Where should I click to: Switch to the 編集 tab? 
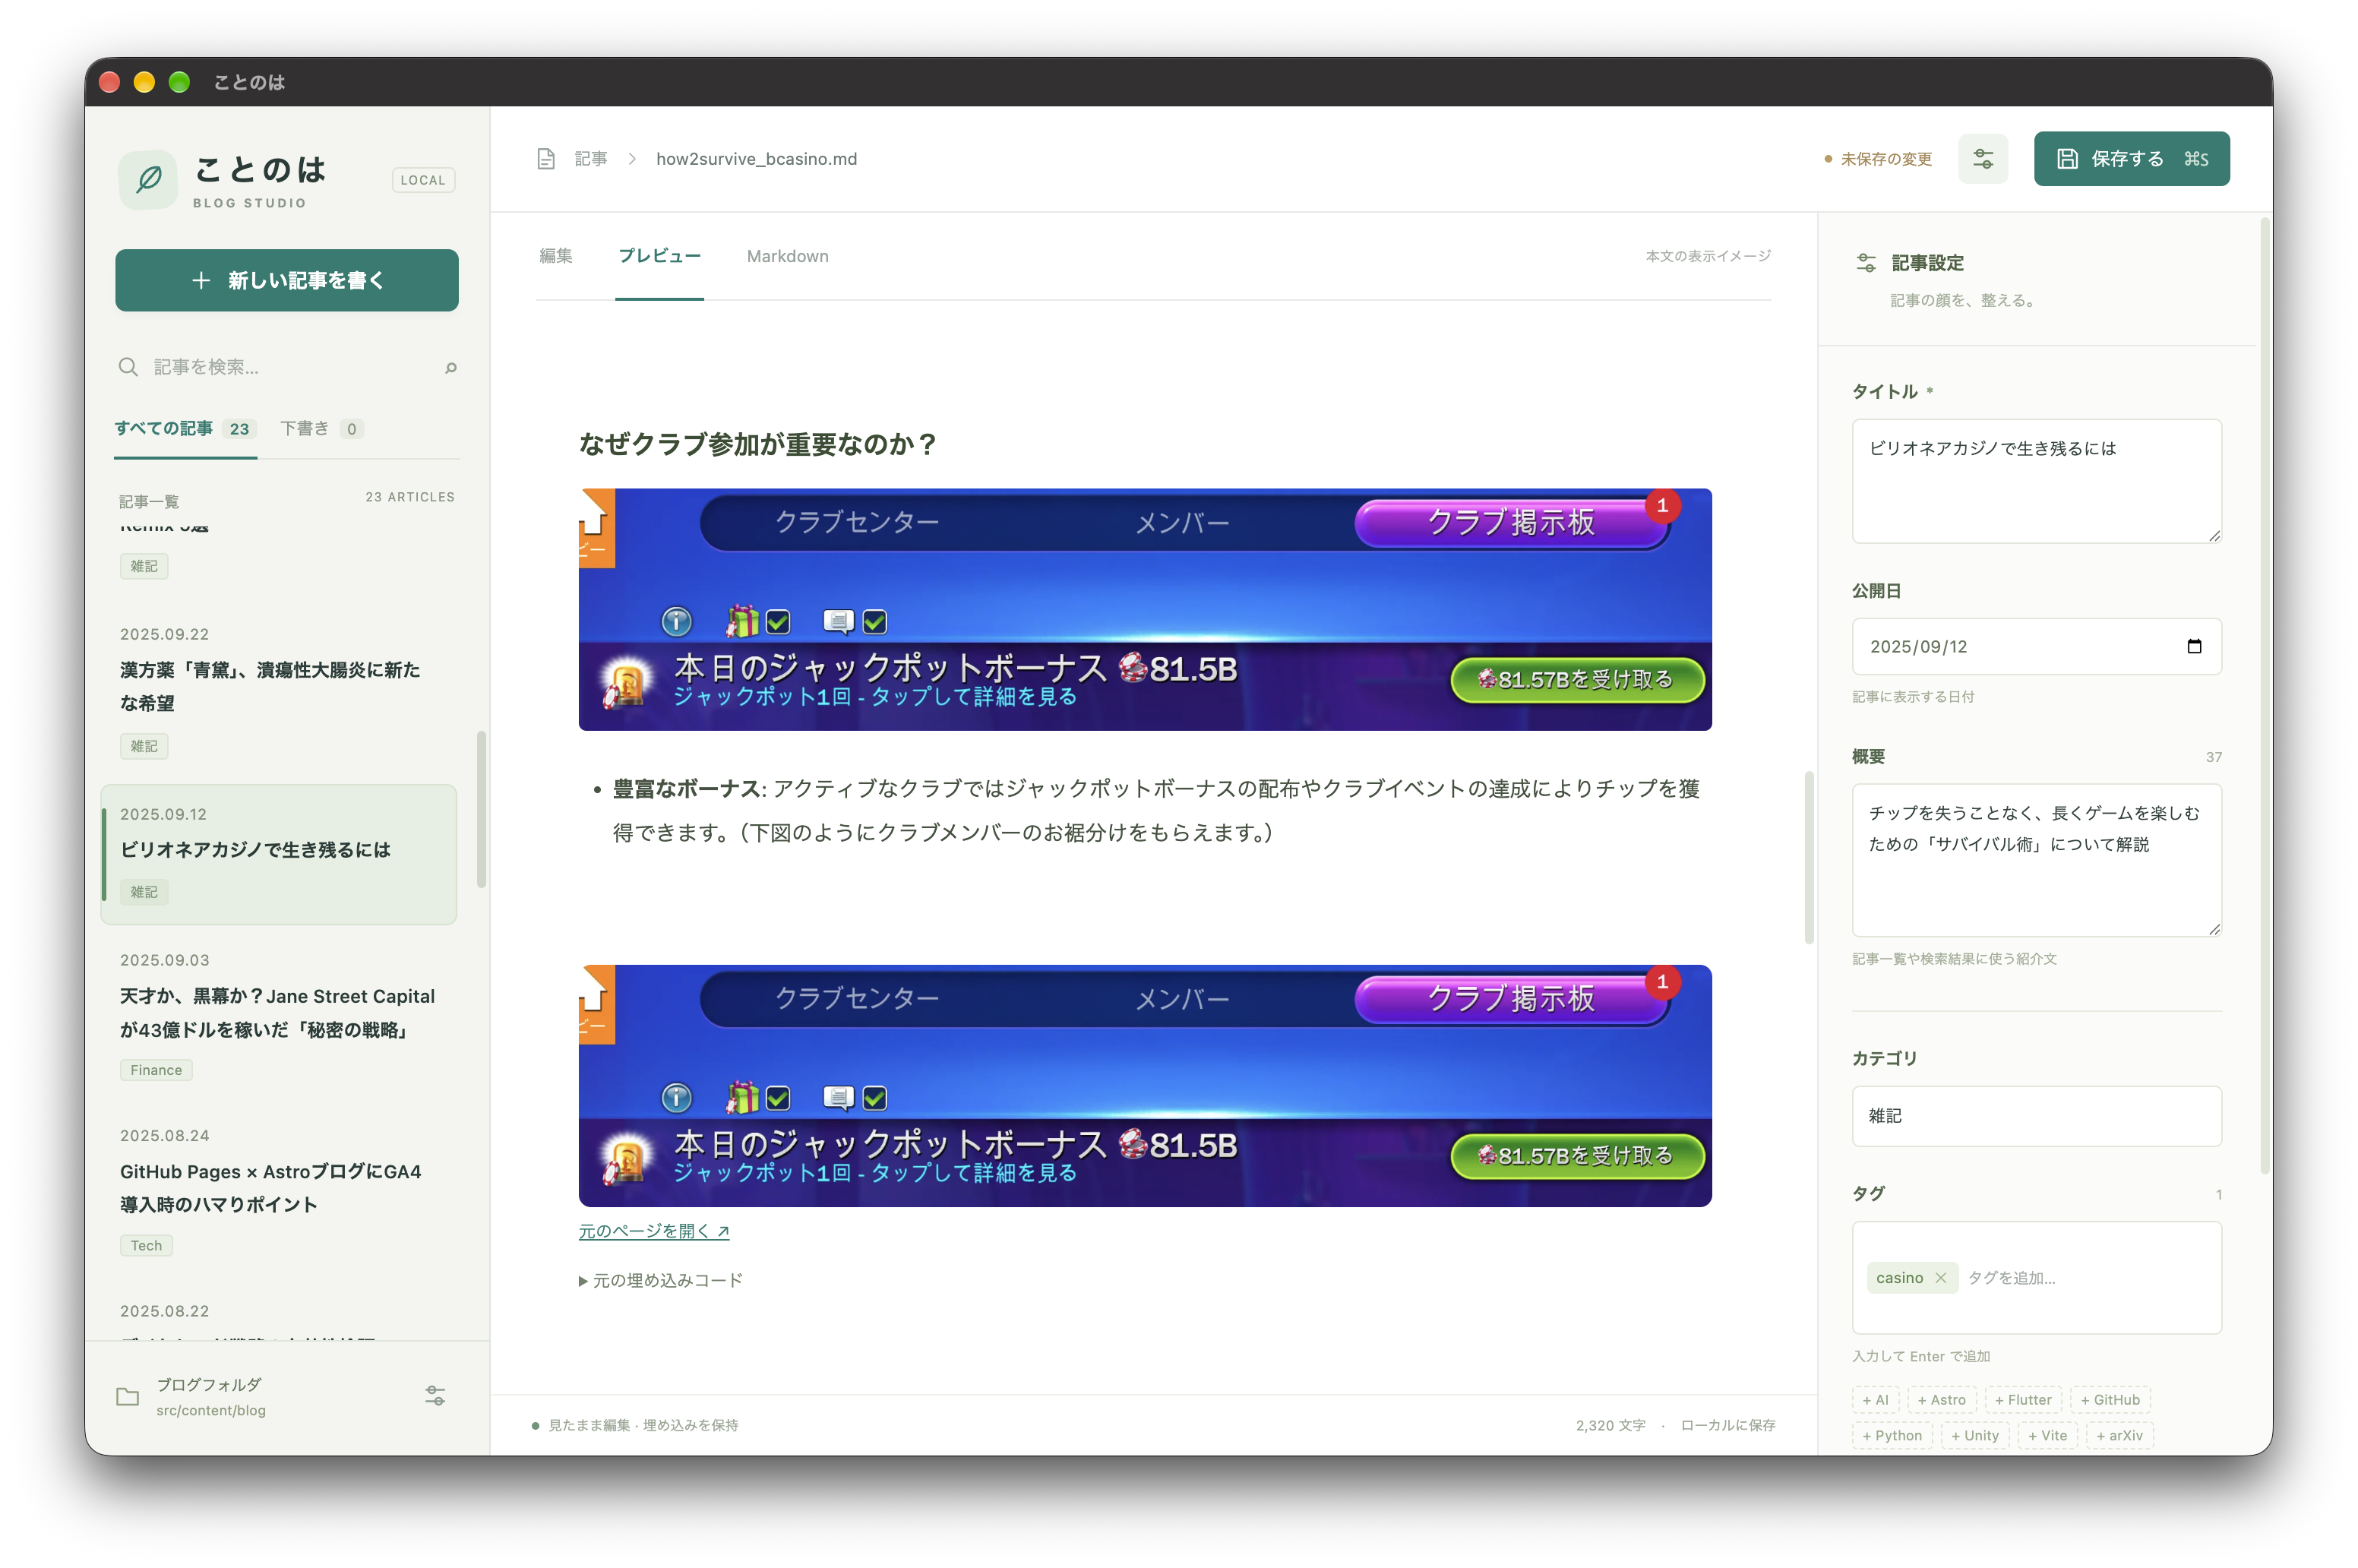pyautogui.click(x=556, y=256)
